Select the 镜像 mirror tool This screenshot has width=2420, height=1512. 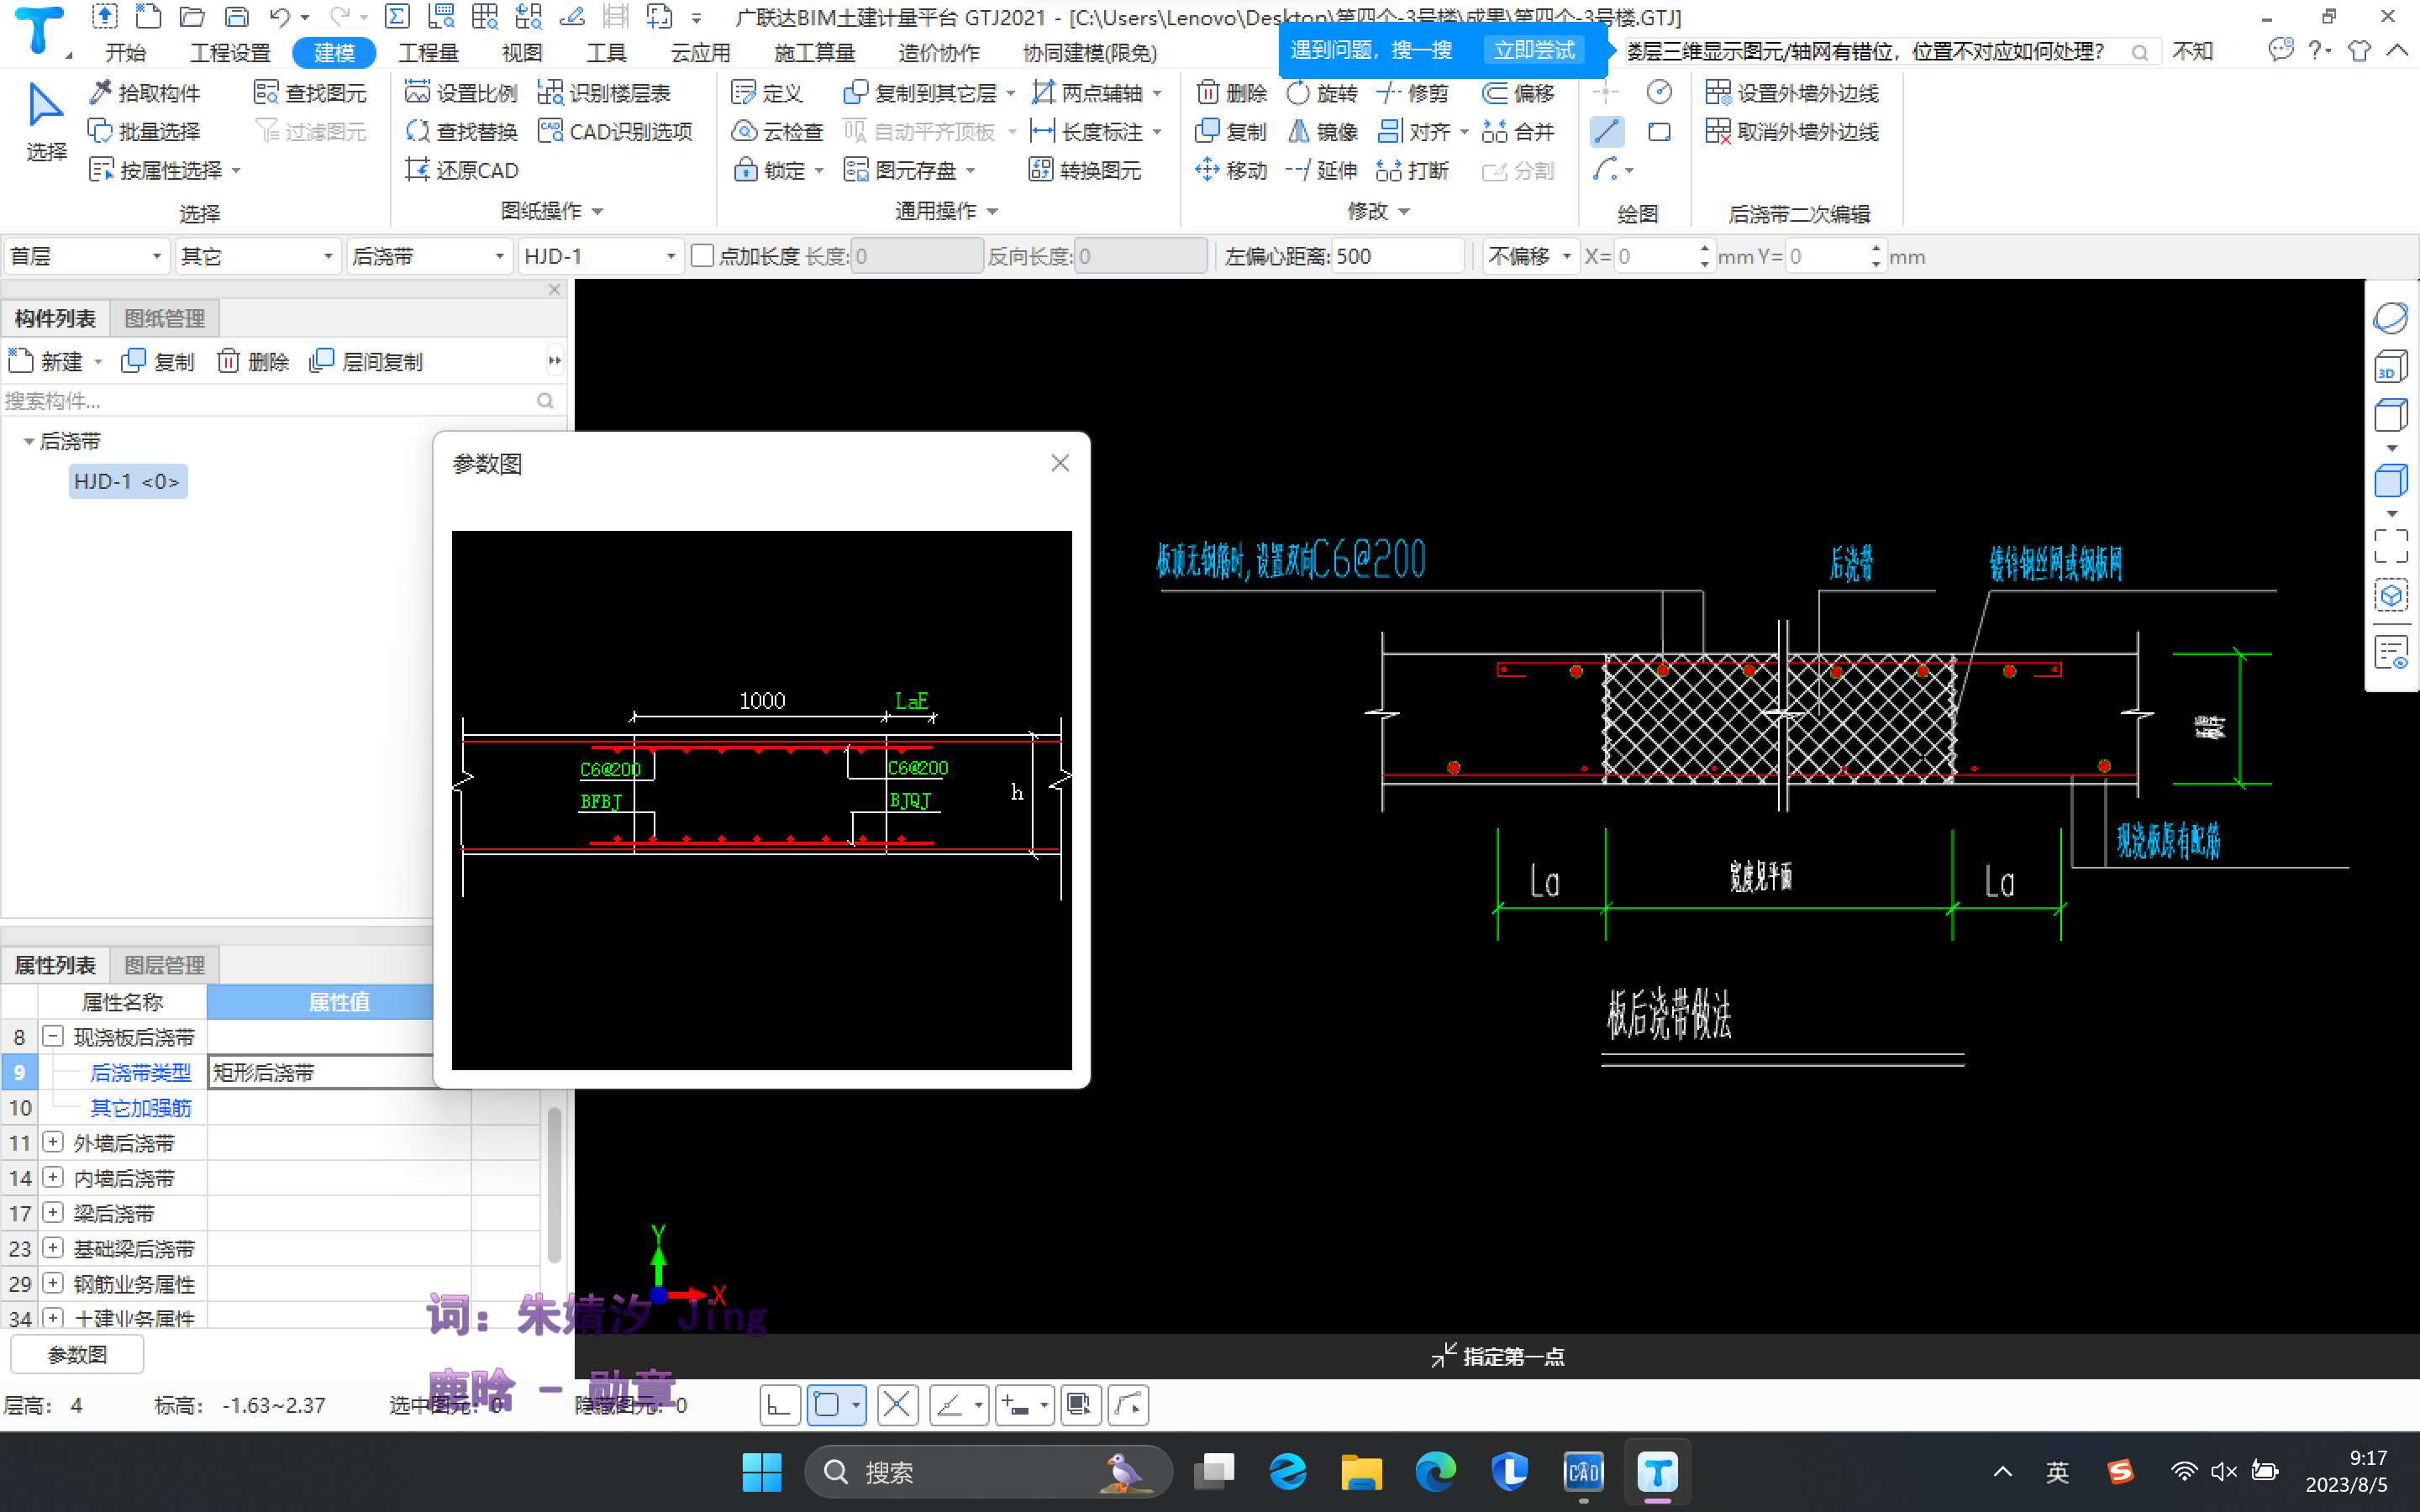1322,132
